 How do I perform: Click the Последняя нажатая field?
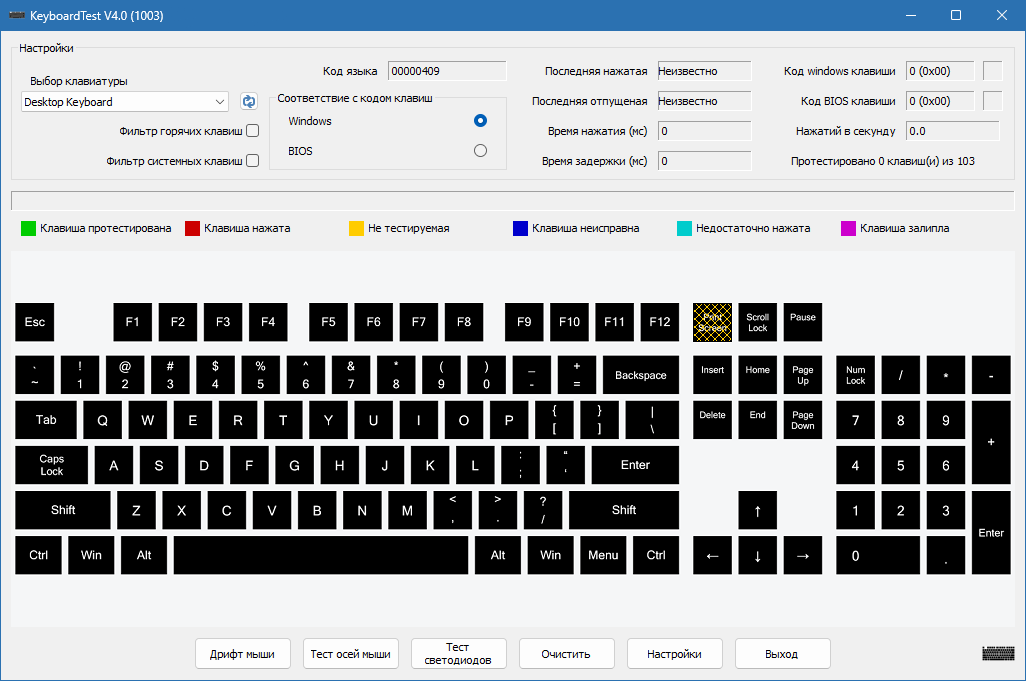[x=704, y=71]
